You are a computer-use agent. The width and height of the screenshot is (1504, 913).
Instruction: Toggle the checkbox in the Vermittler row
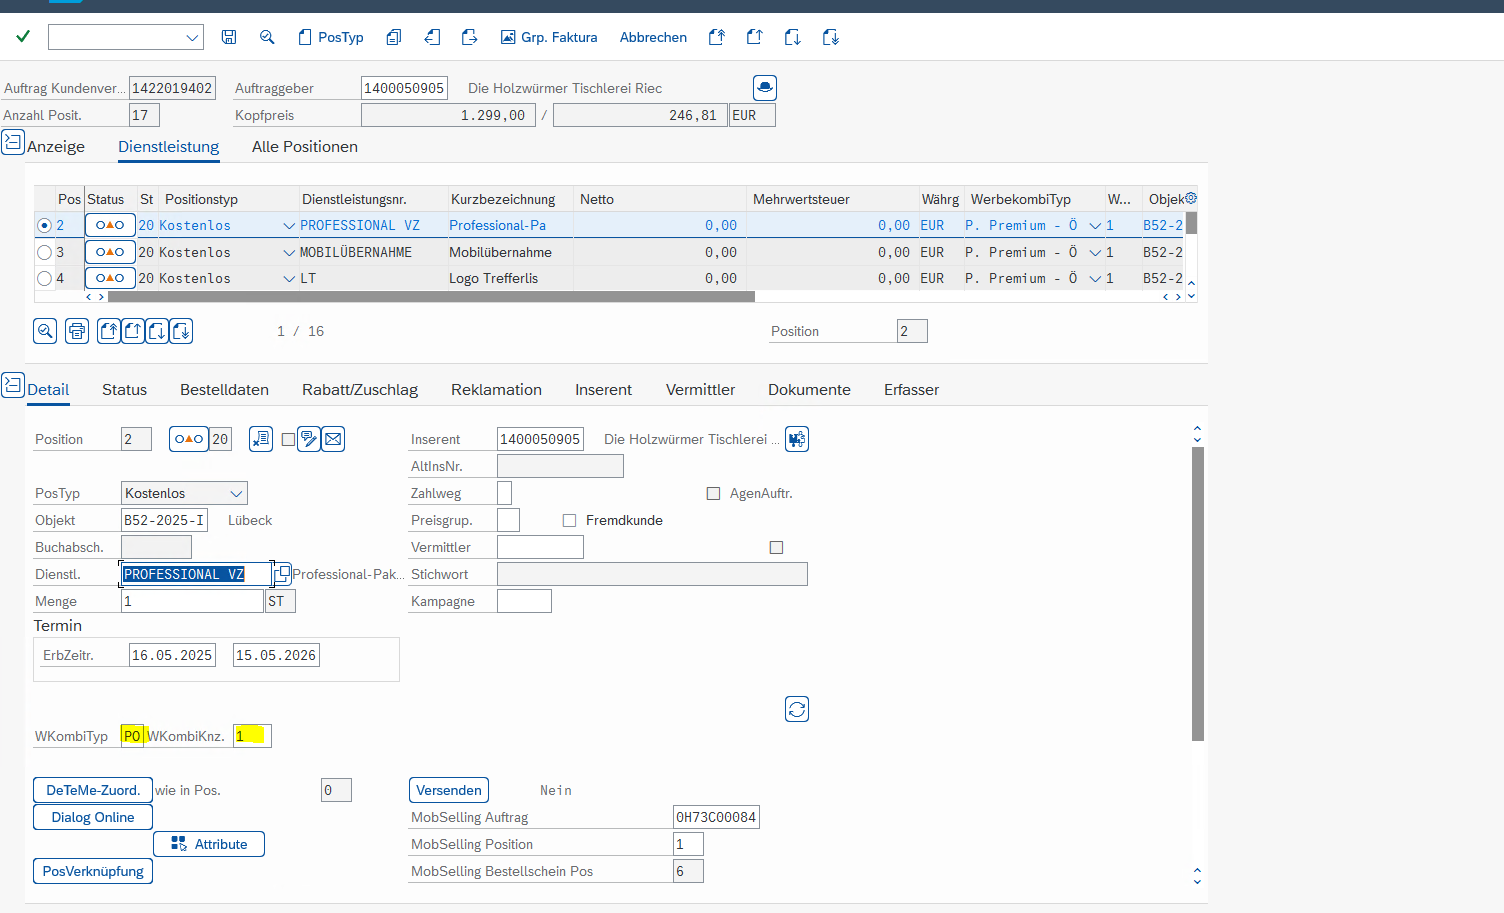click(x=776, y=547)
